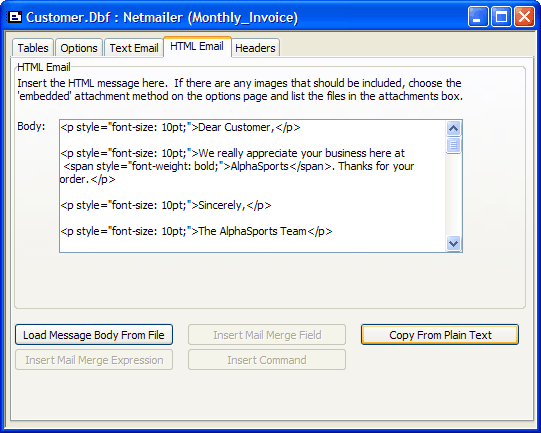This screenshot has height=433, width=541.
Task: Click the Body scrollbar track below thumb
Action: [x=453, y=194]
